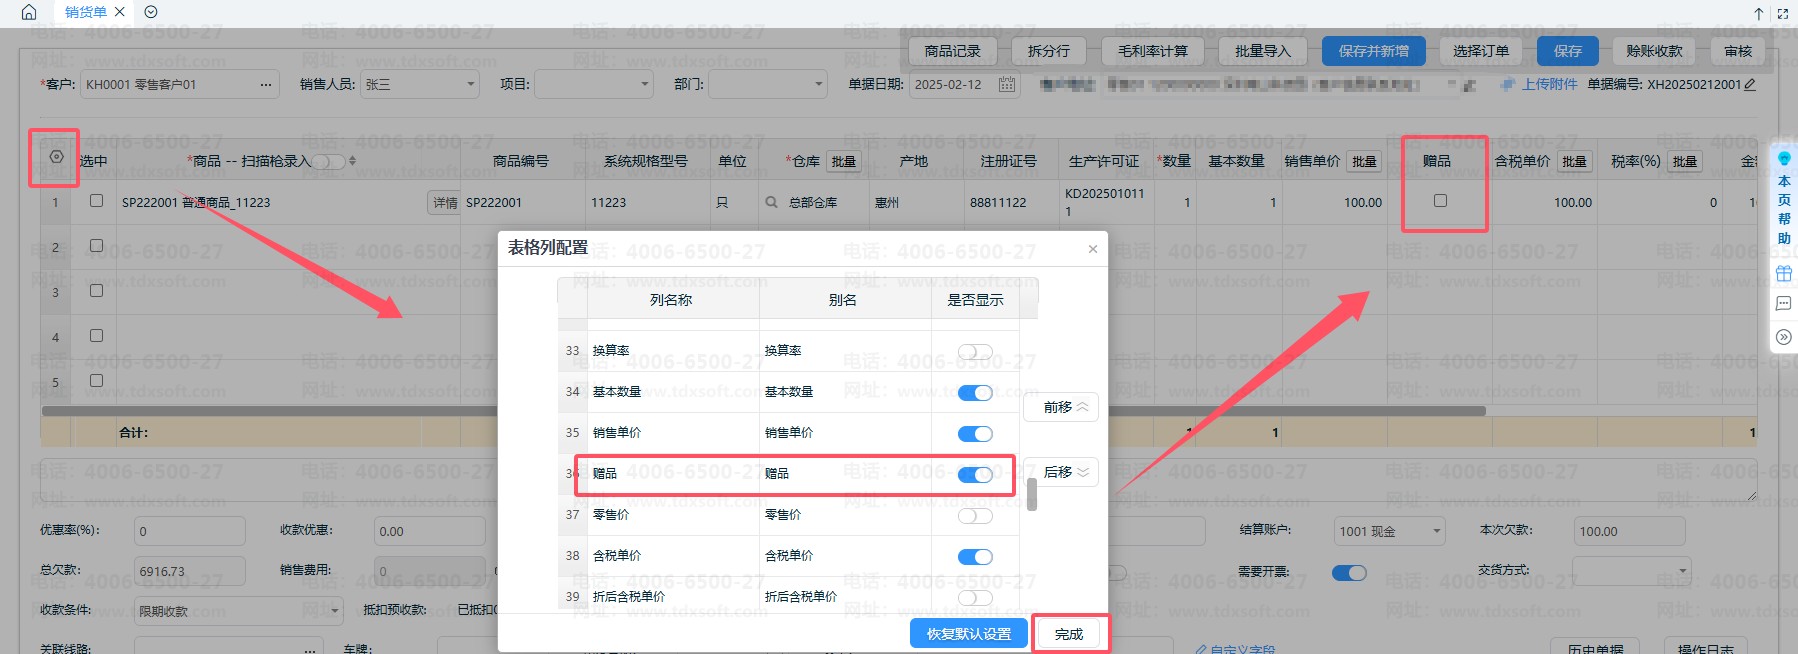Expand the 销售人员 dropdown
Screen dimensions: 1798x654
click(471, 85)
